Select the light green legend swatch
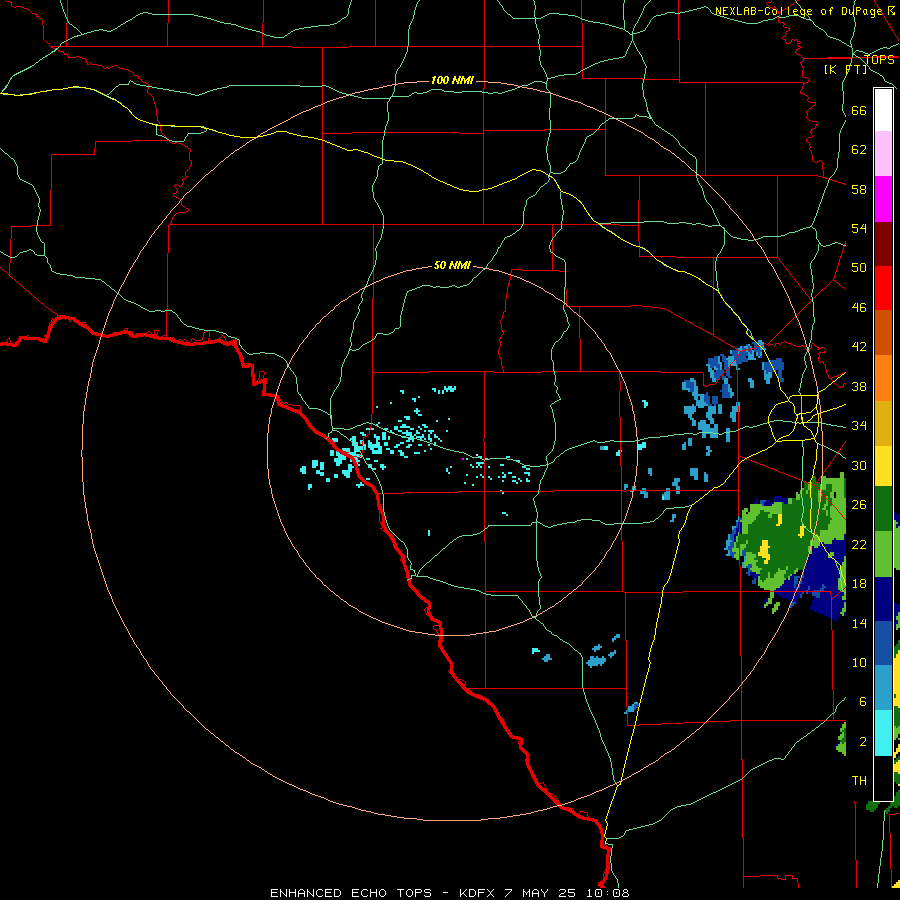900x900 pixels. [x=883, y=554]
